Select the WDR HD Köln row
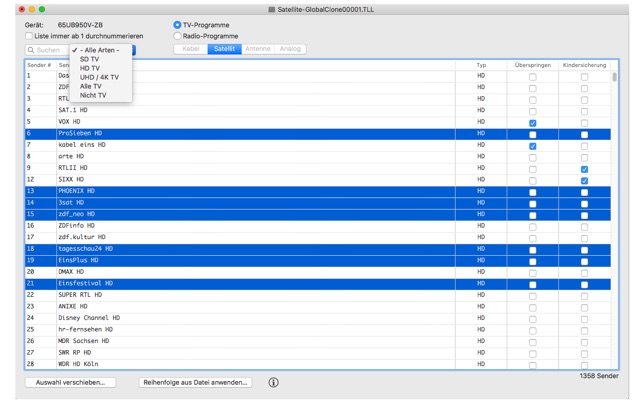 318,364
